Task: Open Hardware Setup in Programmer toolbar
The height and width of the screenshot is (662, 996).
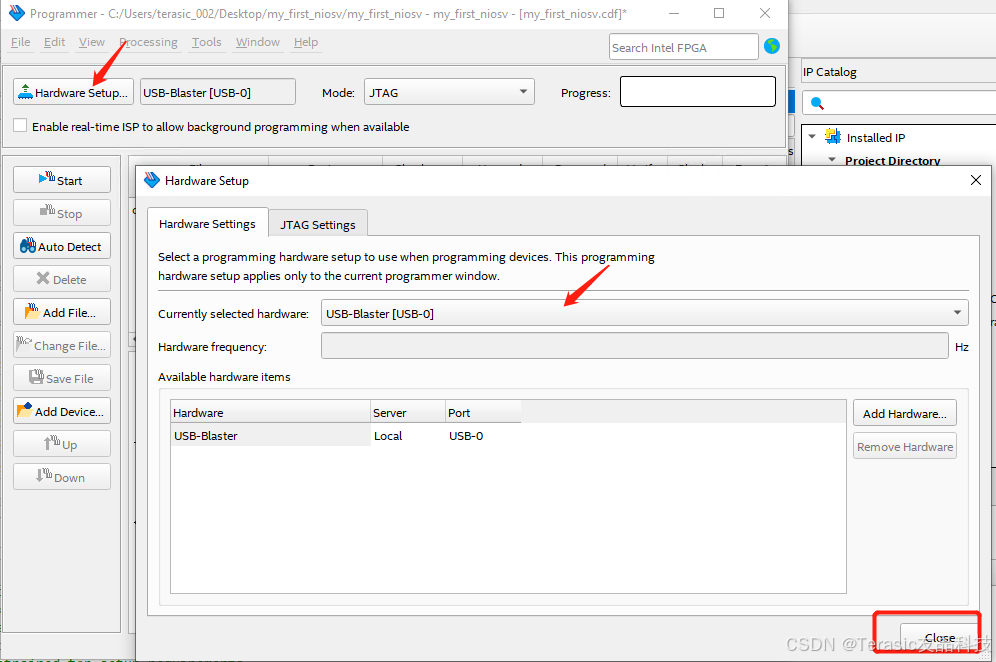Action: pyautogui.click(x=73, y=92)
